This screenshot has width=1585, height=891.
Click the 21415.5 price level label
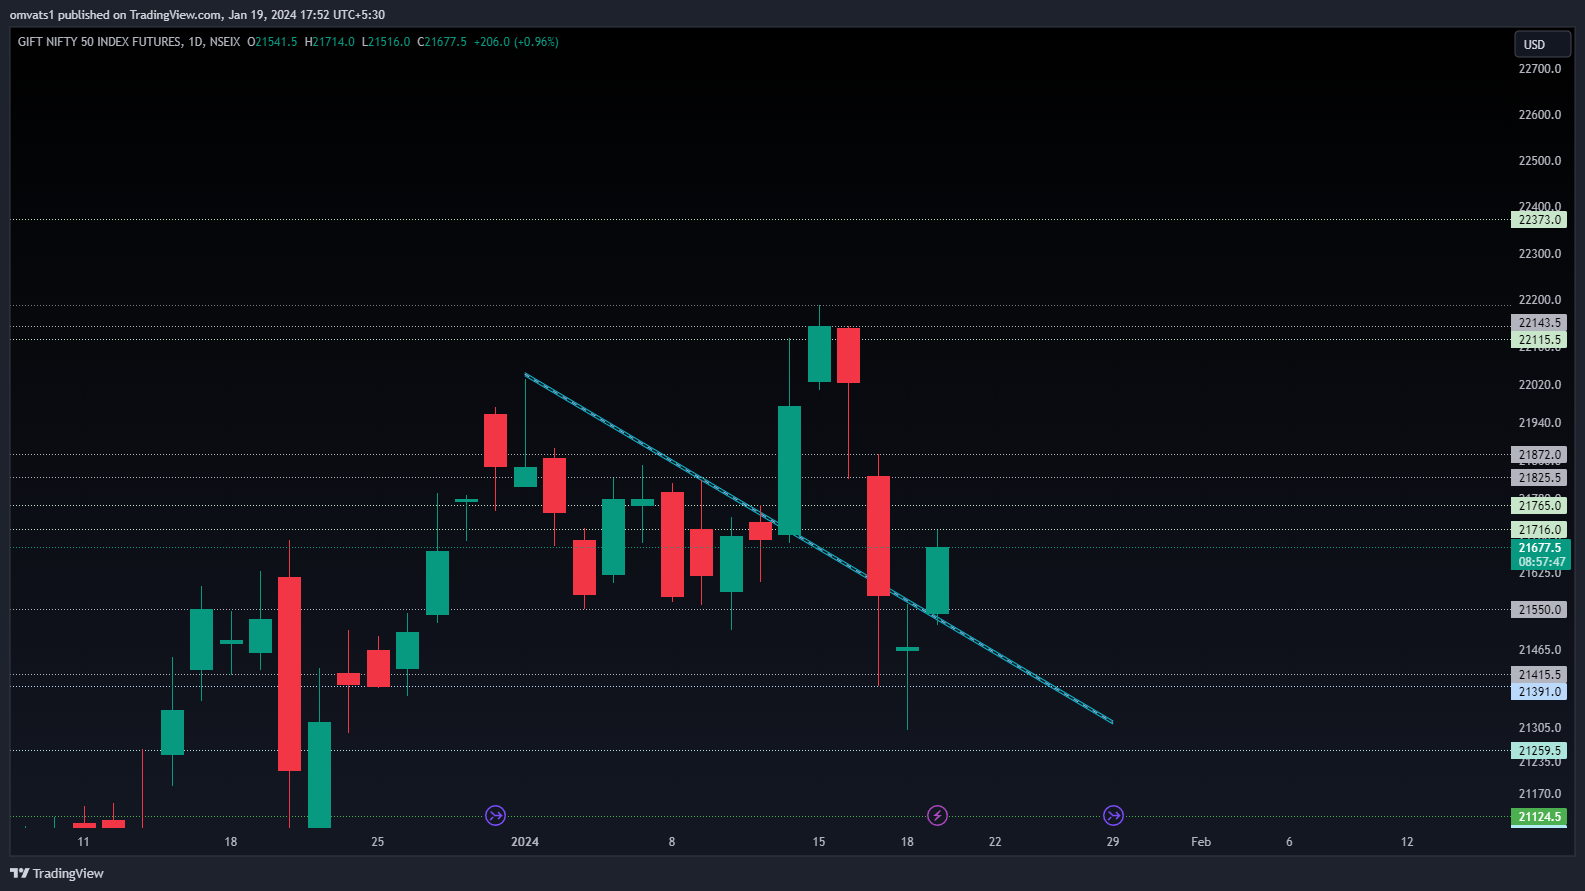click(1539, 675)
